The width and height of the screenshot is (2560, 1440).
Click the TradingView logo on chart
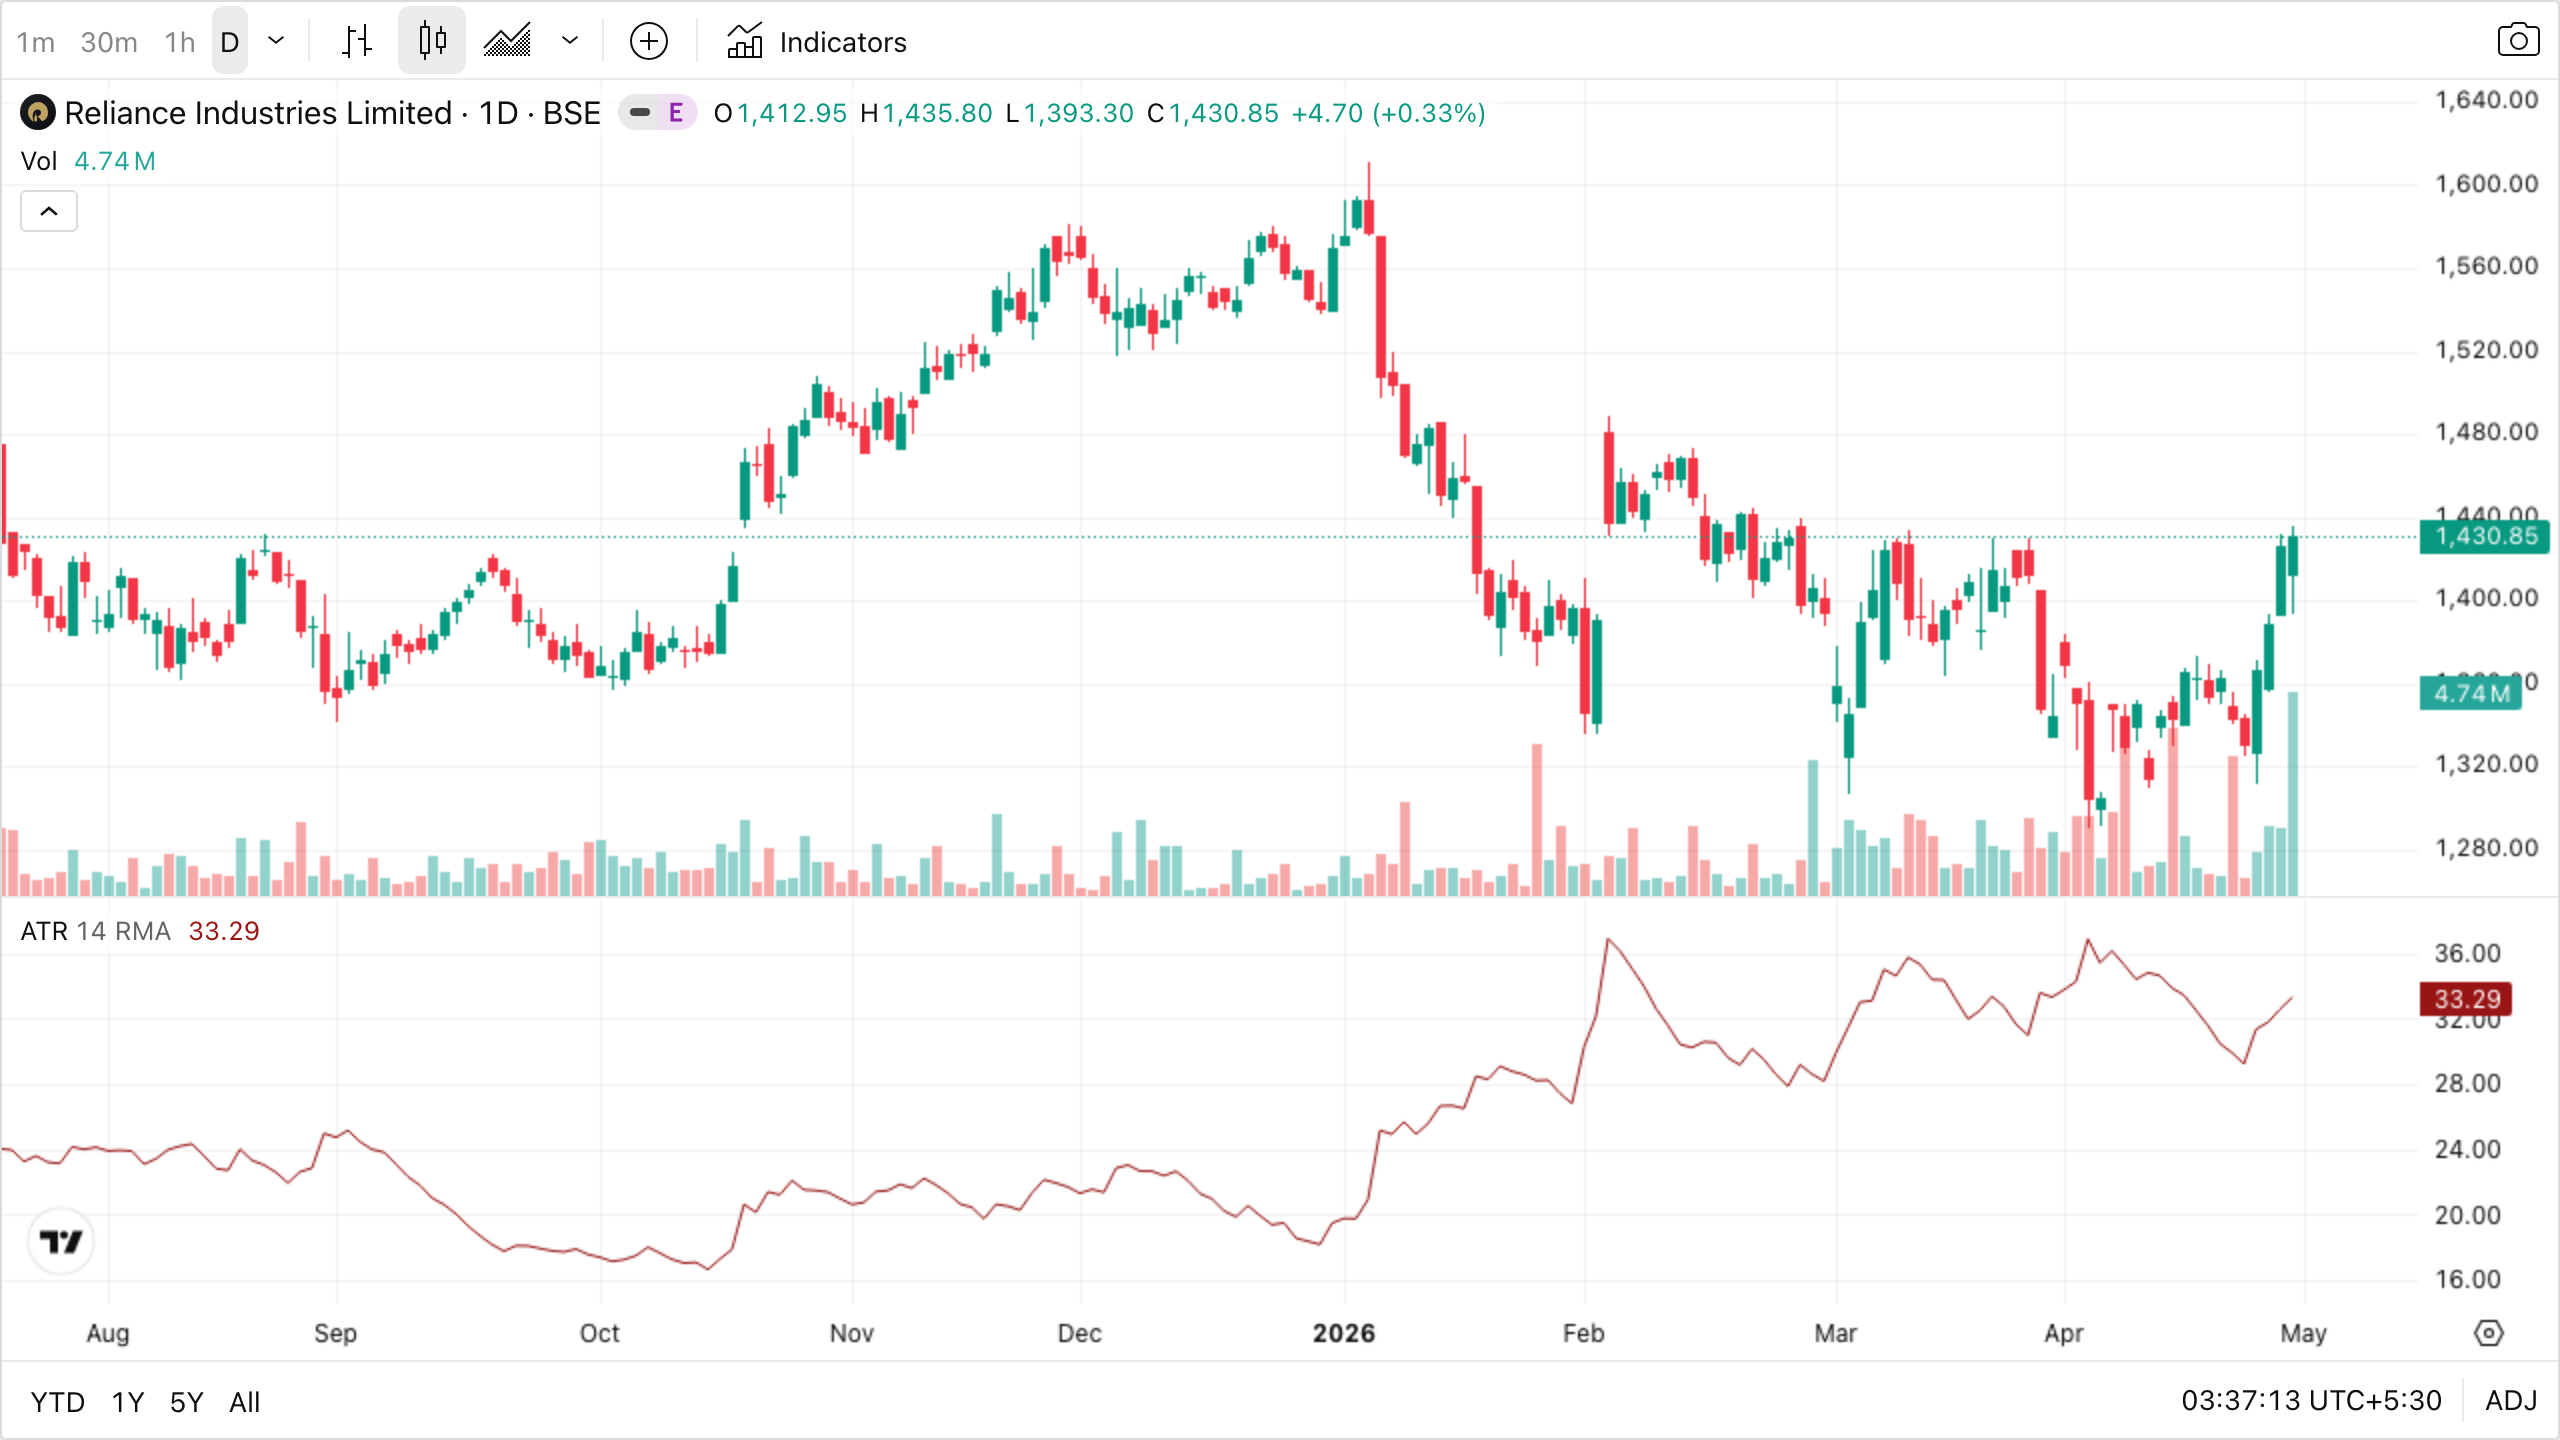(x=61, y=1242)
